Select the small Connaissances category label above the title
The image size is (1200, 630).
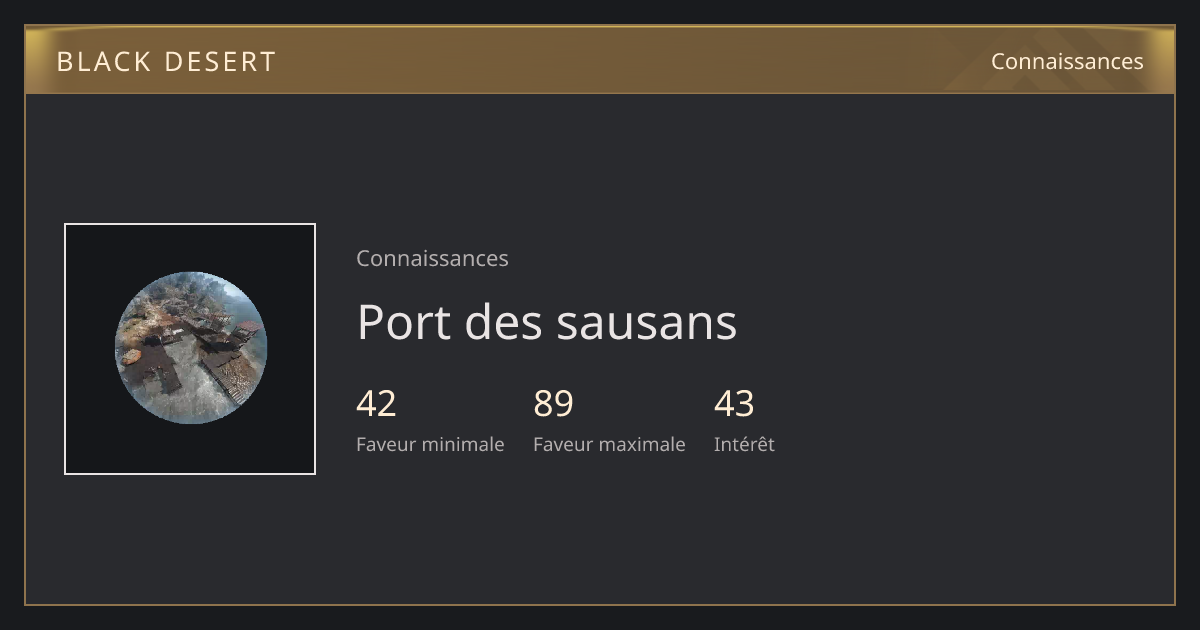point(432,258)
